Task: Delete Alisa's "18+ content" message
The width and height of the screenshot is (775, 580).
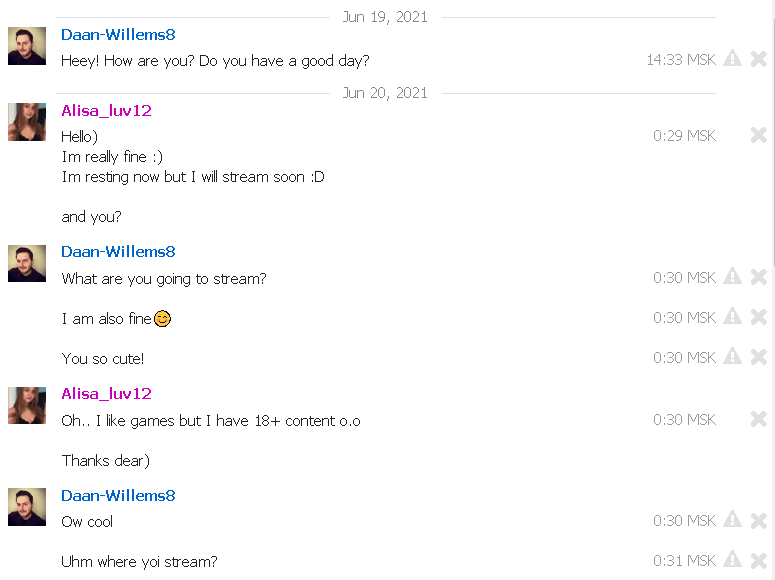Action: click(x=759, y=419)
